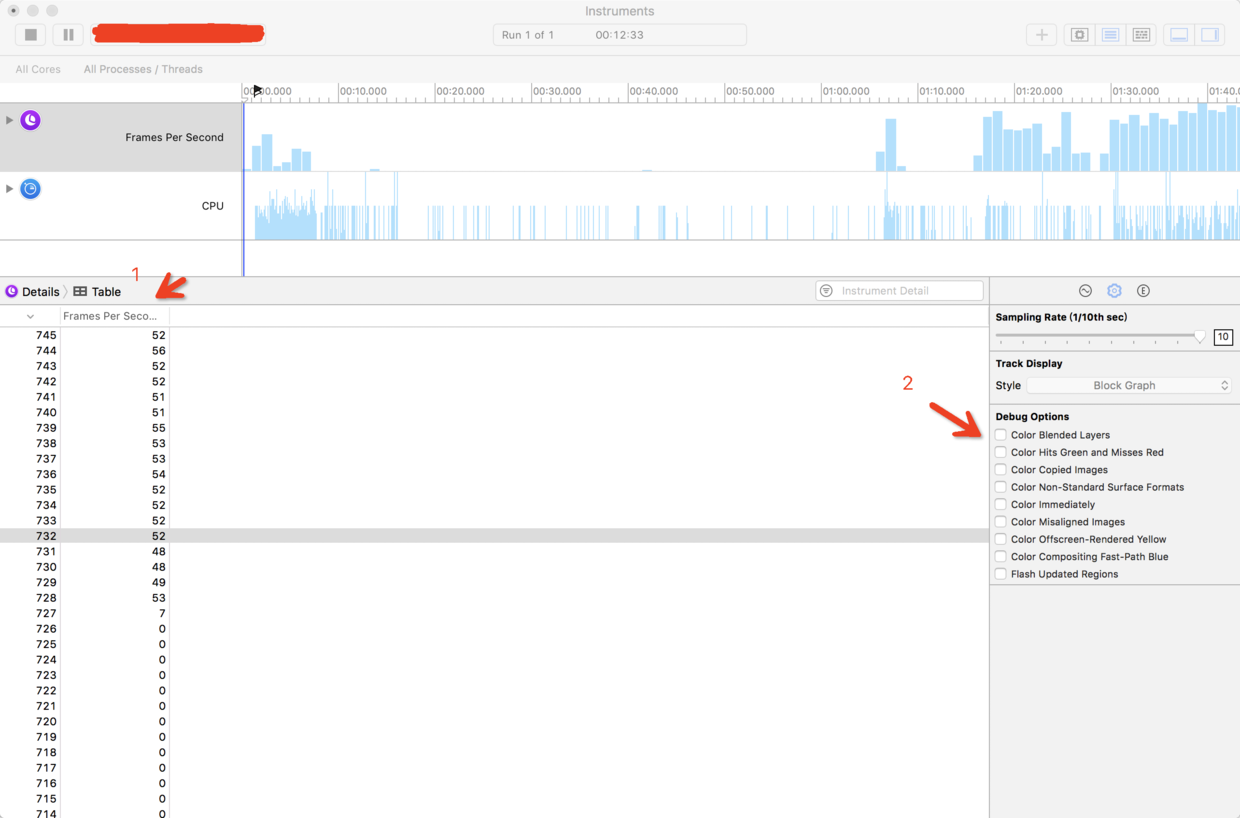Image resolution: width=1240 pixels, height=818 pixels.
Task: Click the Sampling Rate slider
Action: point(1102,337)
